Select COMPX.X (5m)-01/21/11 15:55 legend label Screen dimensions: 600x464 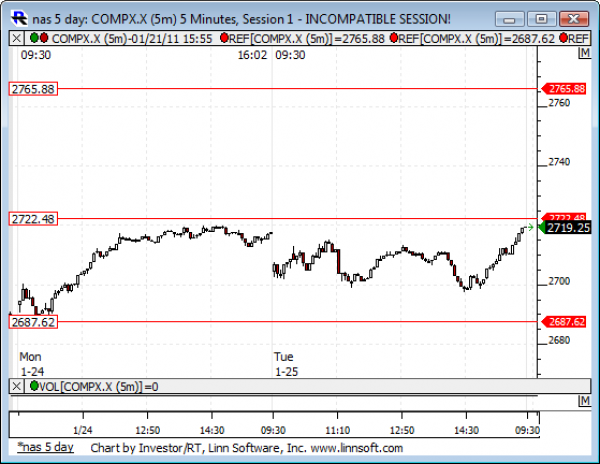132,39
